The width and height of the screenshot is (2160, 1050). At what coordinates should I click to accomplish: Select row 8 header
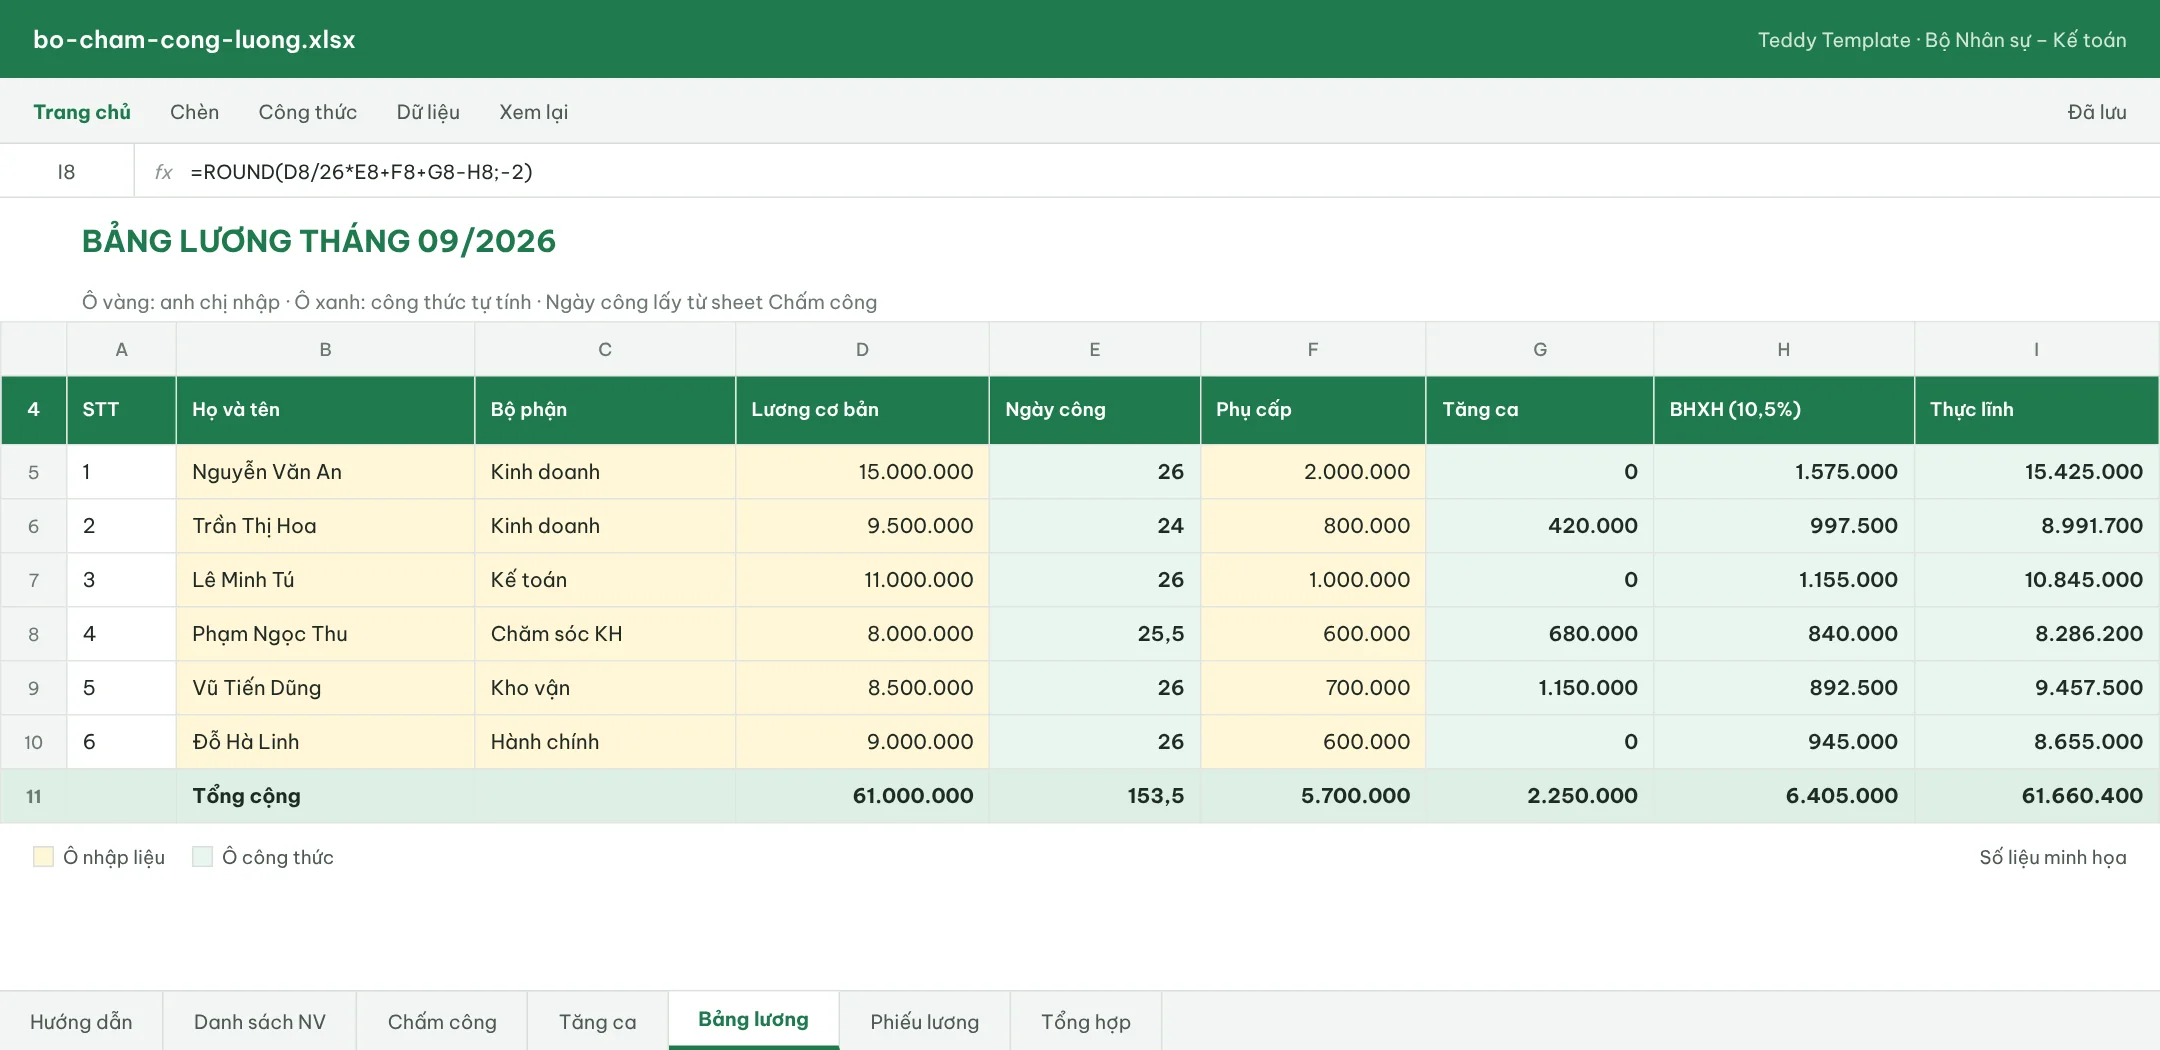(34, 634)
